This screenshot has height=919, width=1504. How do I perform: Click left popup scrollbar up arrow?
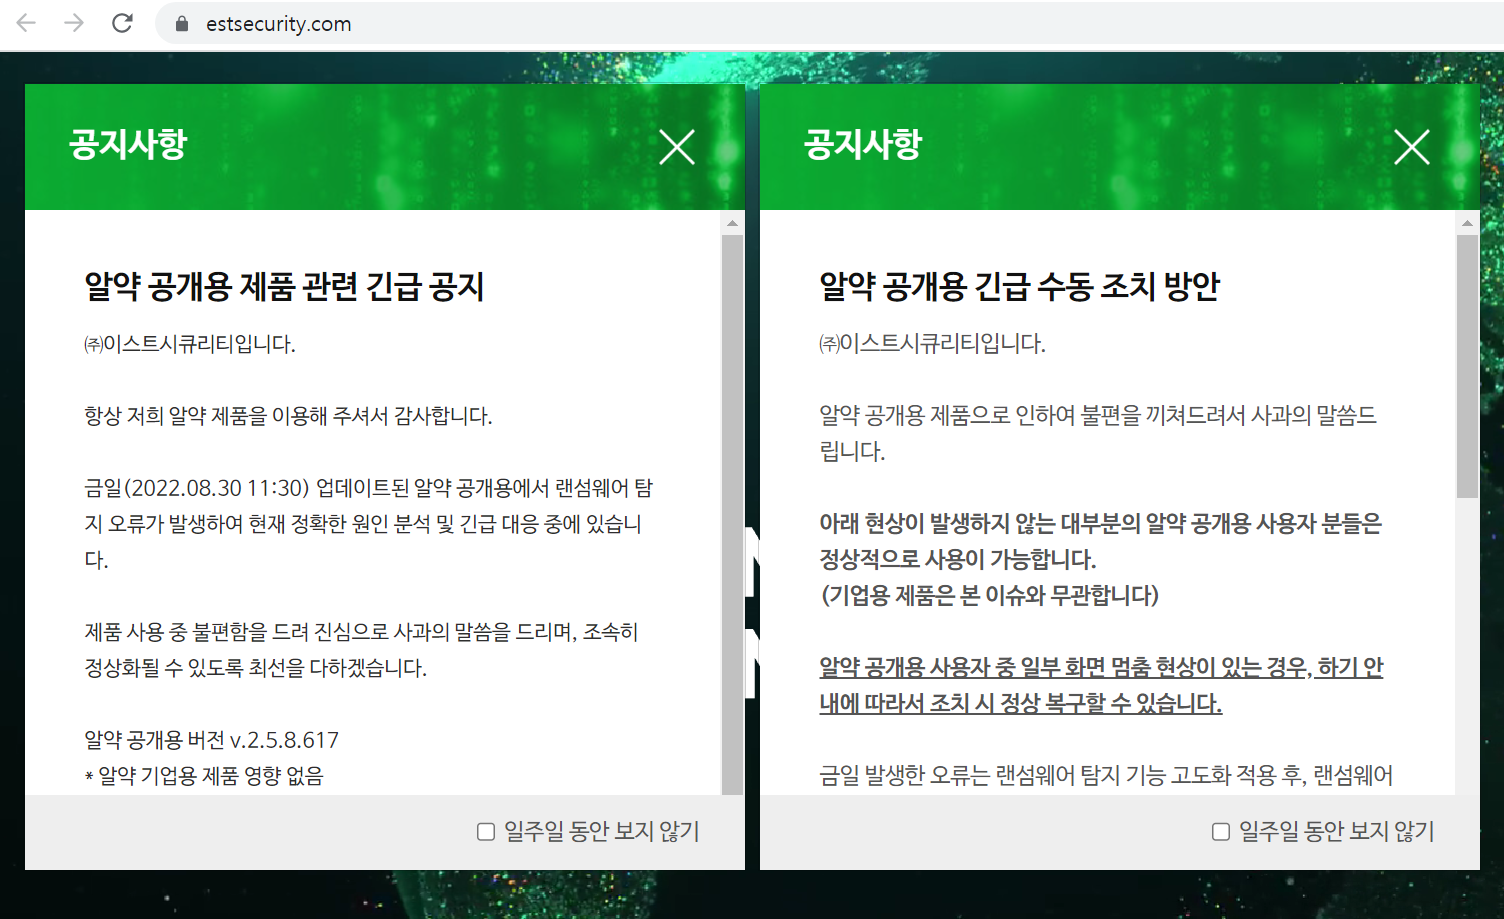coord(732,223)
